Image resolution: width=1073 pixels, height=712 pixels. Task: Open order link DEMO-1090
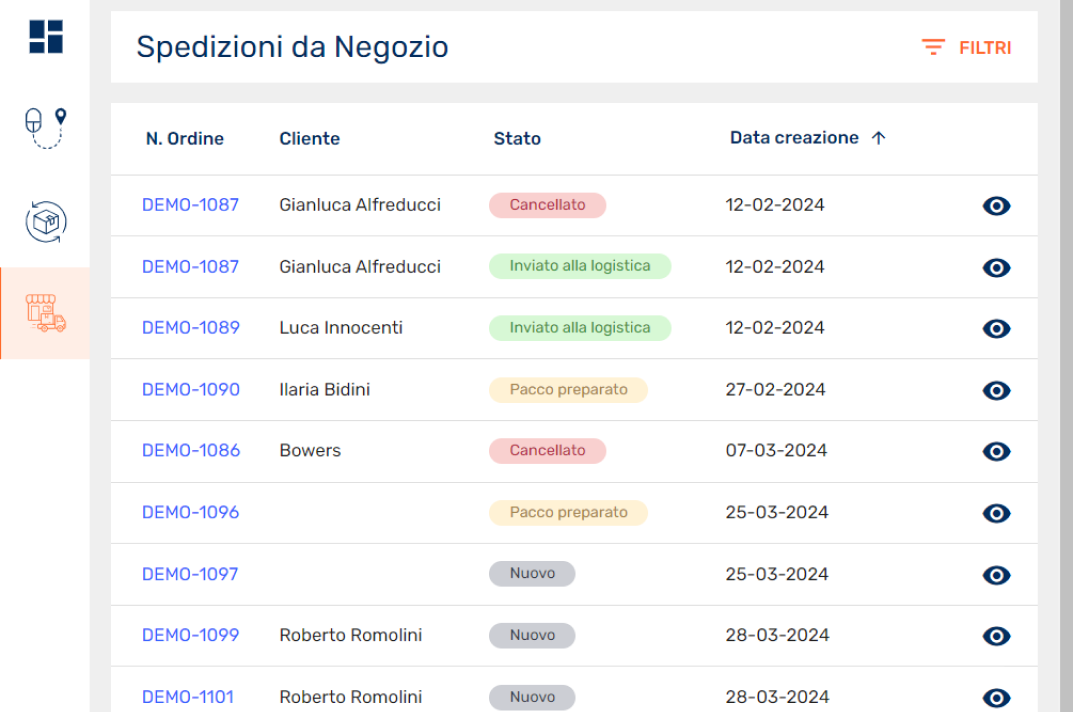[x=191, y=389]
